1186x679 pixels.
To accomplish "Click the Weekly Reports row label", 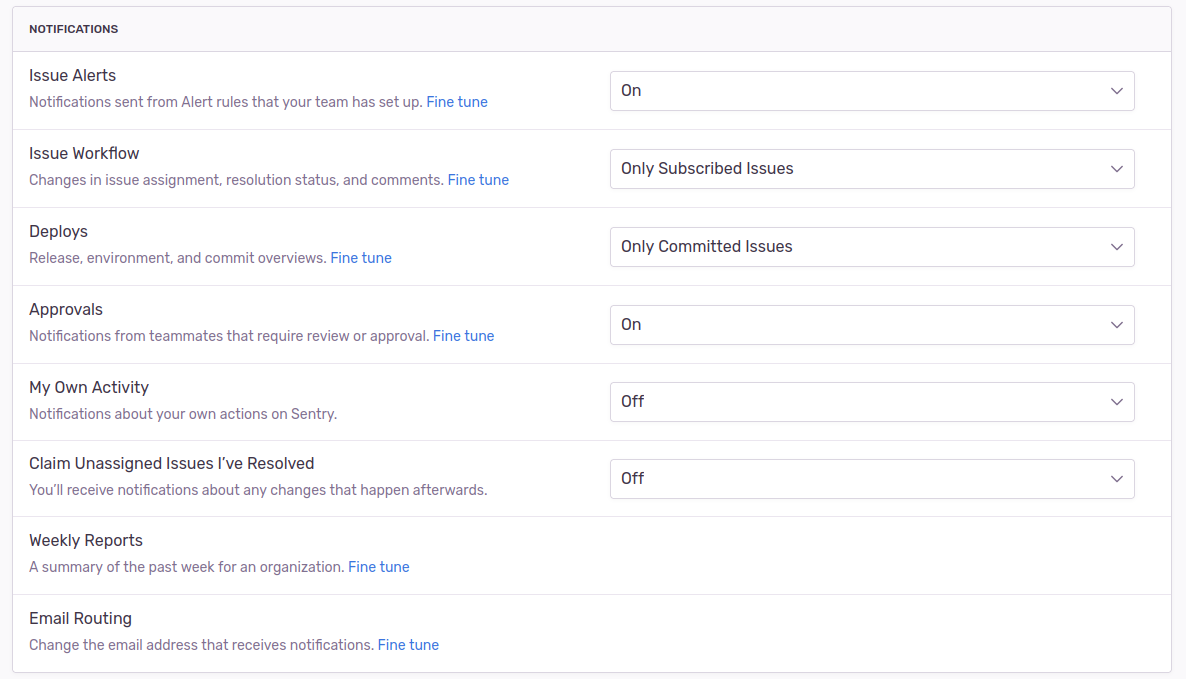I will 86,539.
